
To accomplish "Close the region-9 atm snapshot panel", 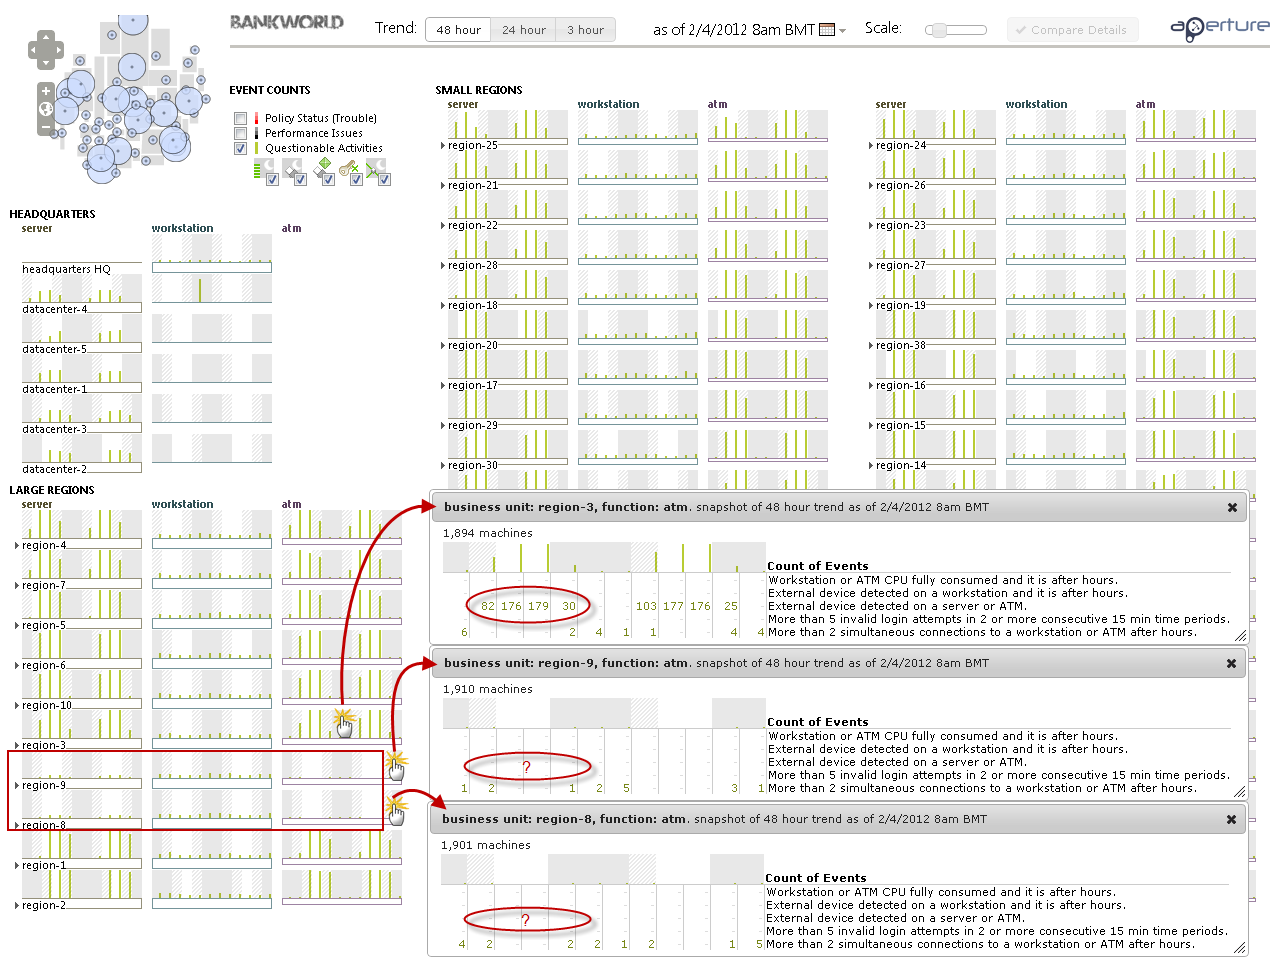I will (1231, 663).
